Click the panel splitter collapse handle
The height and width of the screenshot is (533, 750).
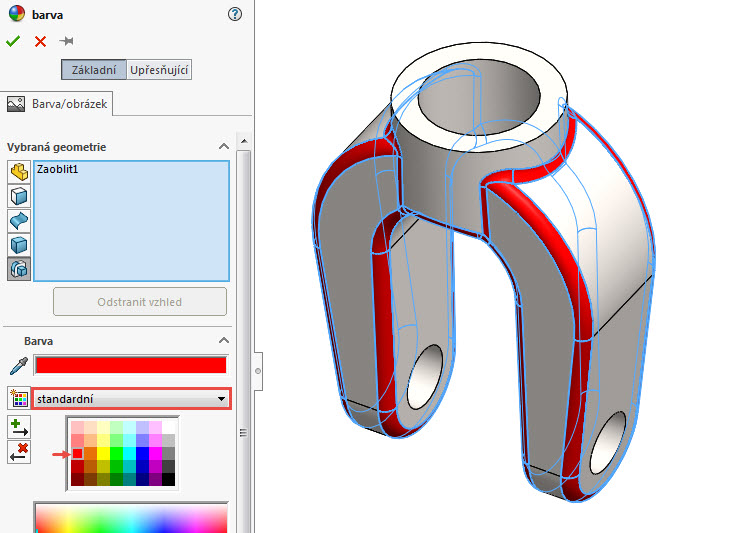pos(258,371)
